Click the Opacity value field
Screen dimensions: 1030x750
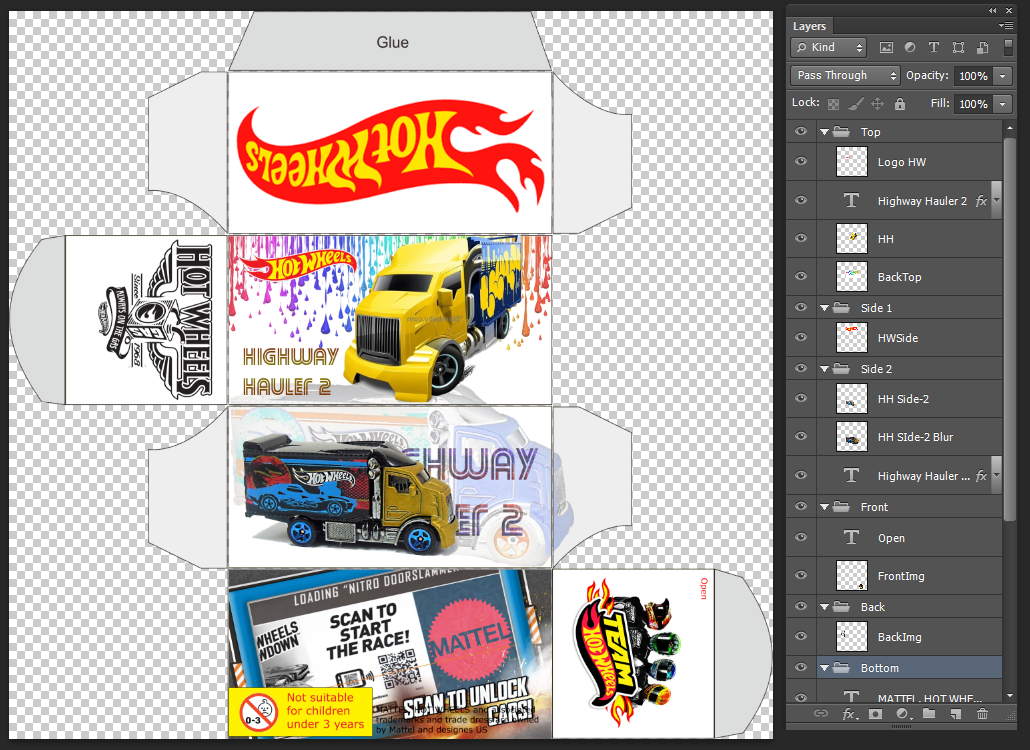(974, 76)
